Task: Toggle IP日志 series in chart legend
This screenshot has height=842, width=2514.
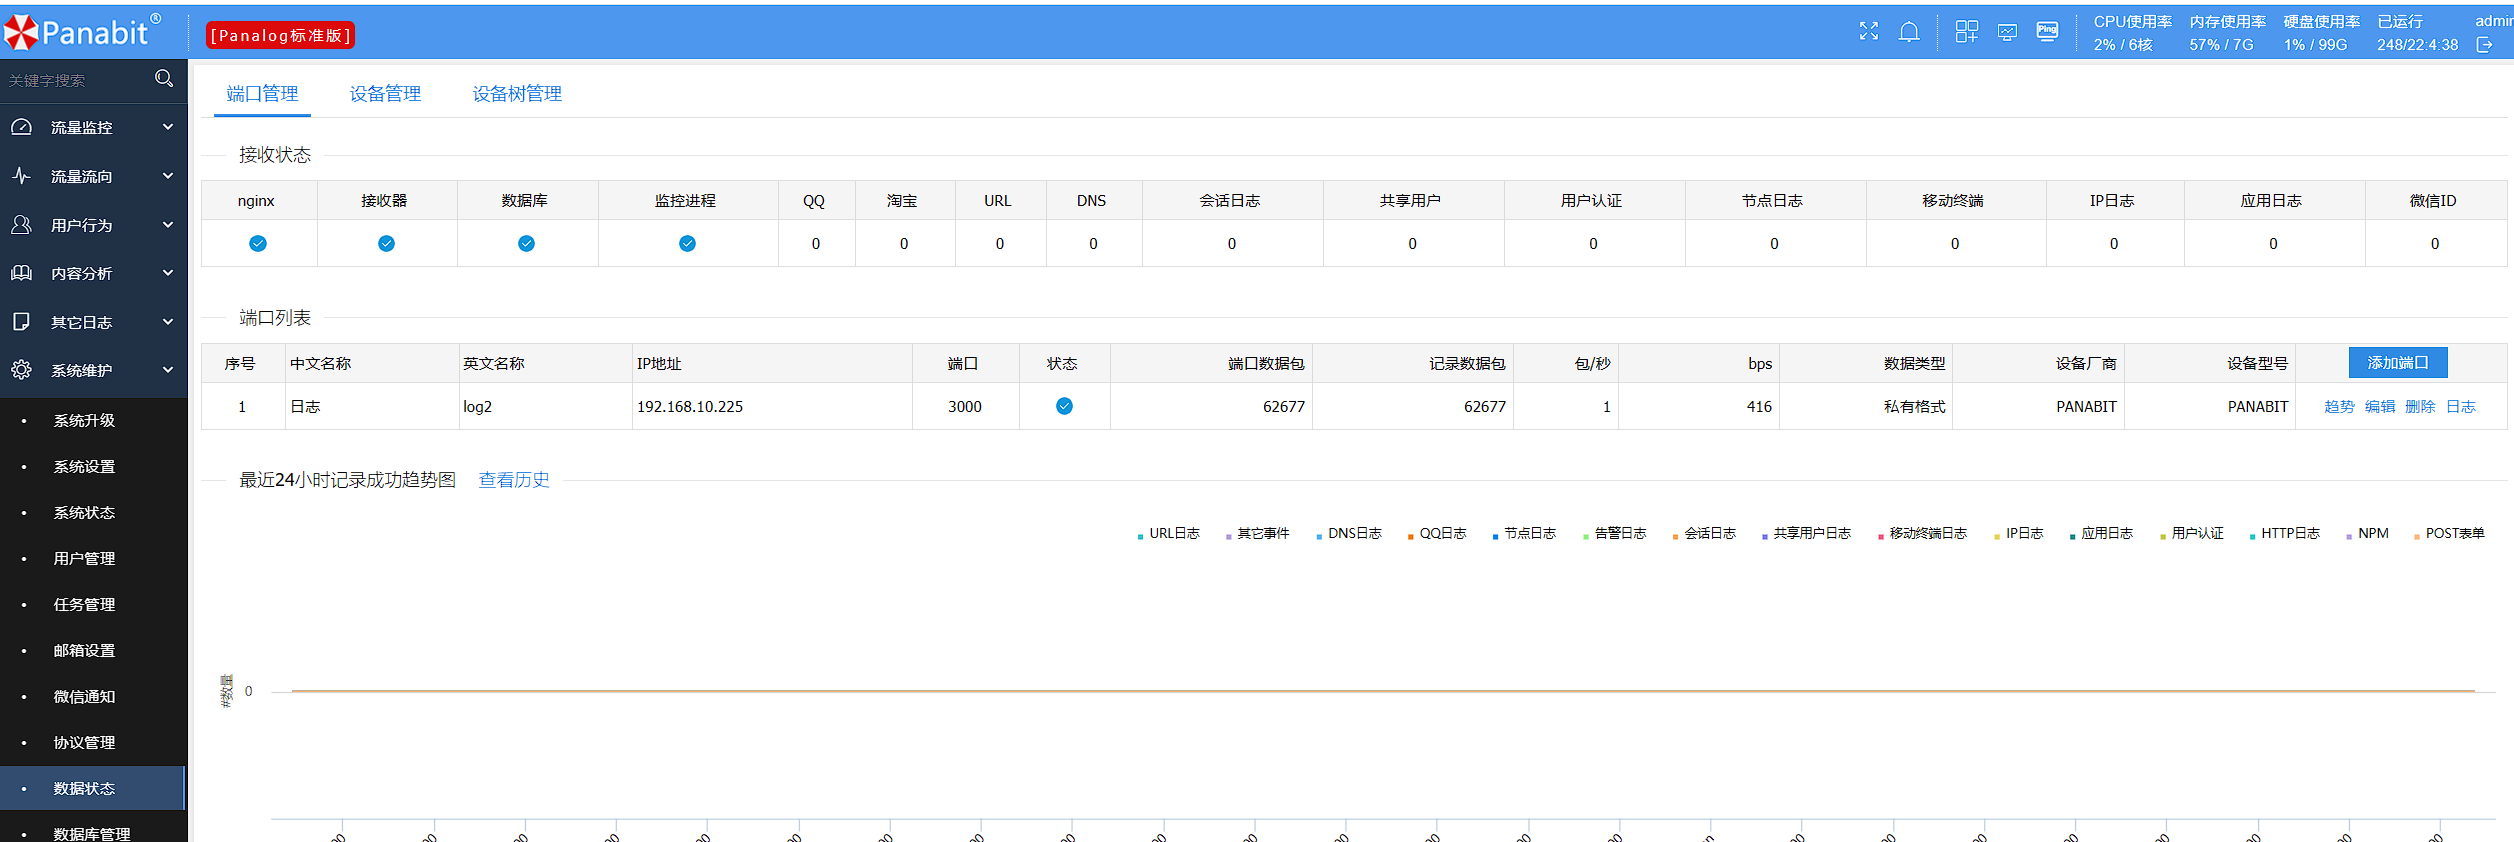Action: (x=2019, y=533)
